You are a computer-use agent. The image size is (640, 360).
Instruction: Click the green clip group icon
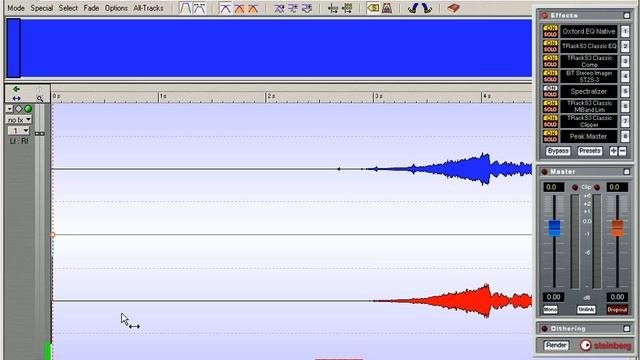tap(347, 8)
